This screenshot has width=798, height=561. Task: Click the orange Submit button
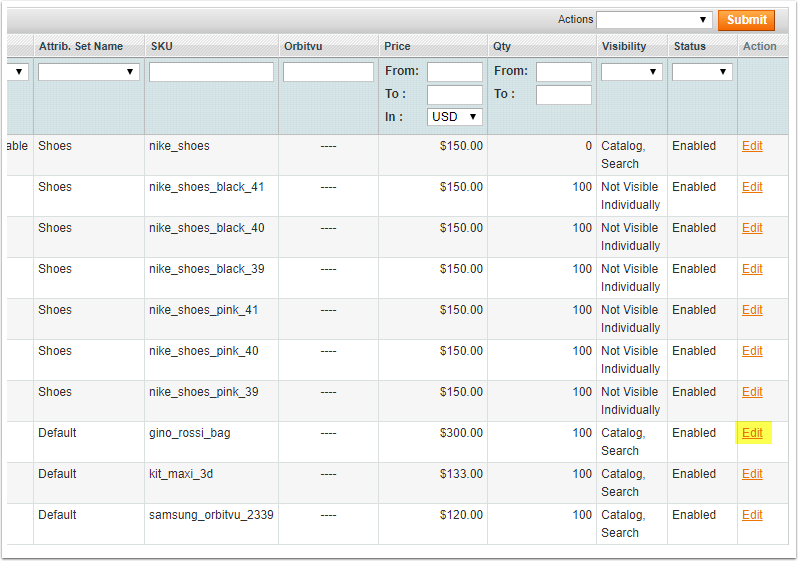(x=746, y=20)
